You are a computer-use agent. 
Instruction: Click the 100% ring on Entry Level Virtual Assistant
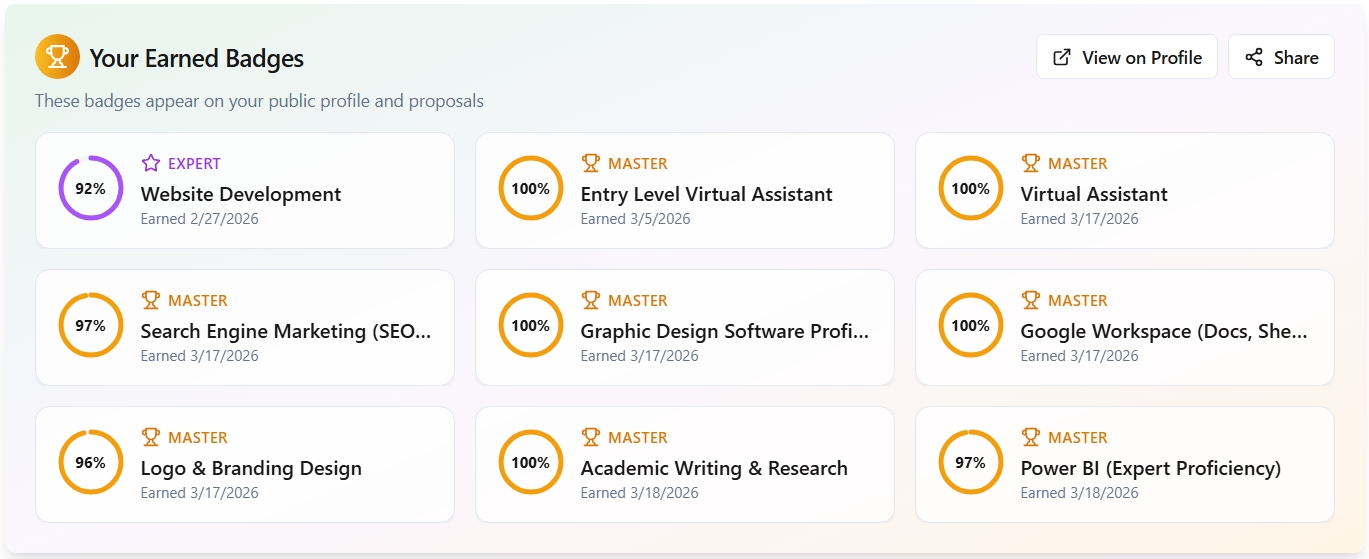click(x=531, y=188)
